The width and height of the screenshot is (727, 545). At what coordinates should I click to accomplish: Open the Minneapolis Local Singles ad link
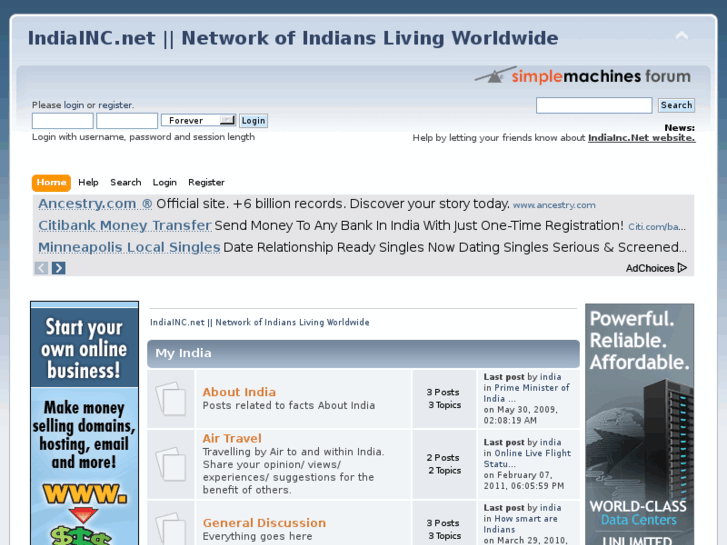pyautogui.click(x=129, y=247)
